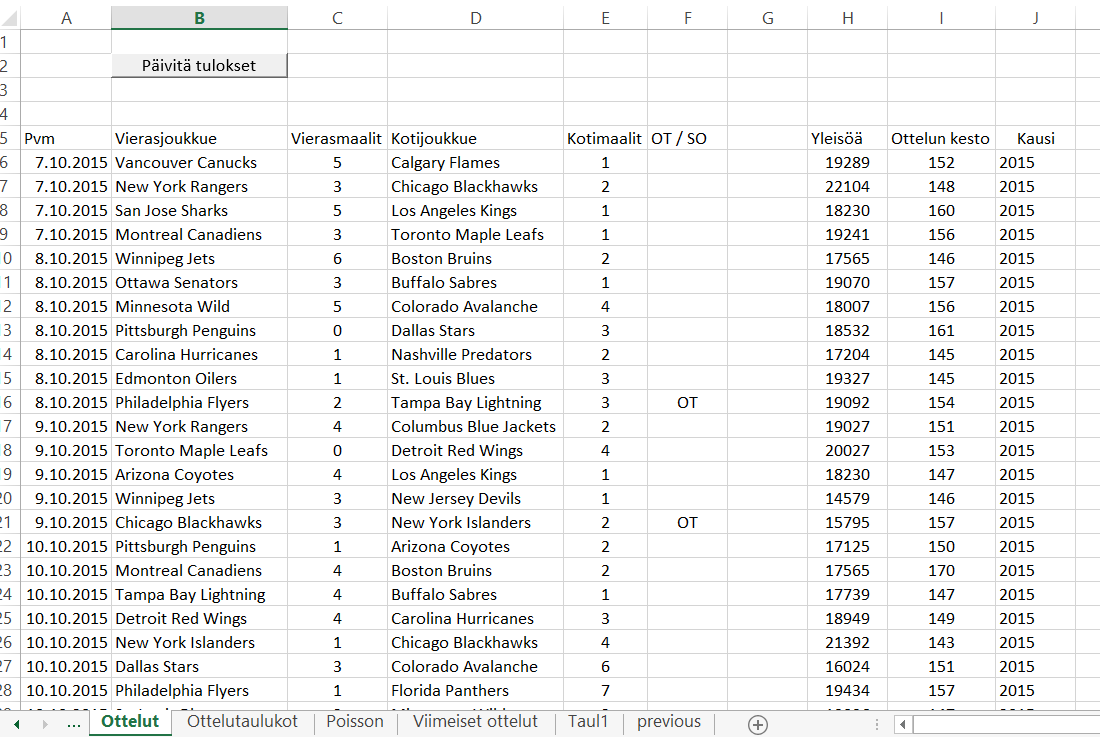The height and width of the screenshot is (737, 1100).
Task: Select the Ottelun kesto header cell
Action: pos(940,139)
